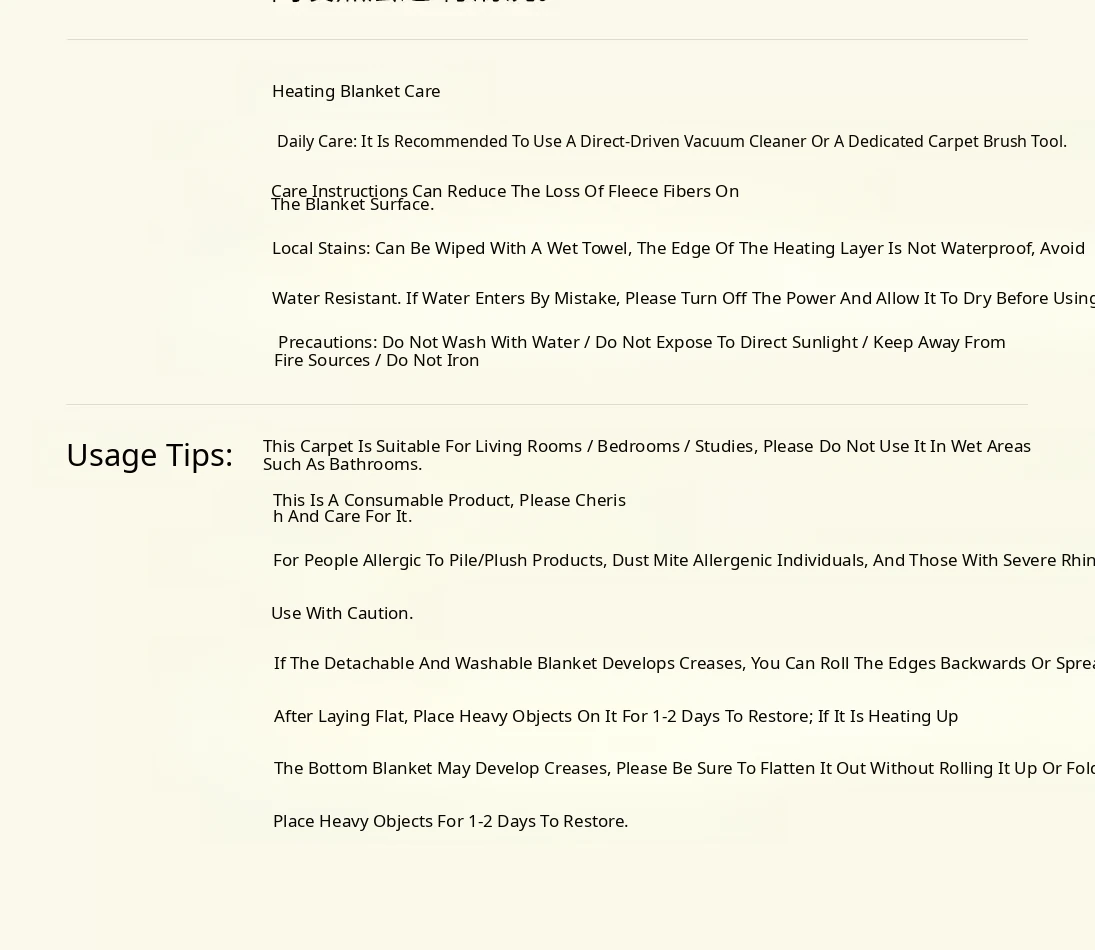Viewport: 1095px width, 950px height.
Task: Click Place Heavy Objects For 1-2 Days line
Action: tap(450, 821)
